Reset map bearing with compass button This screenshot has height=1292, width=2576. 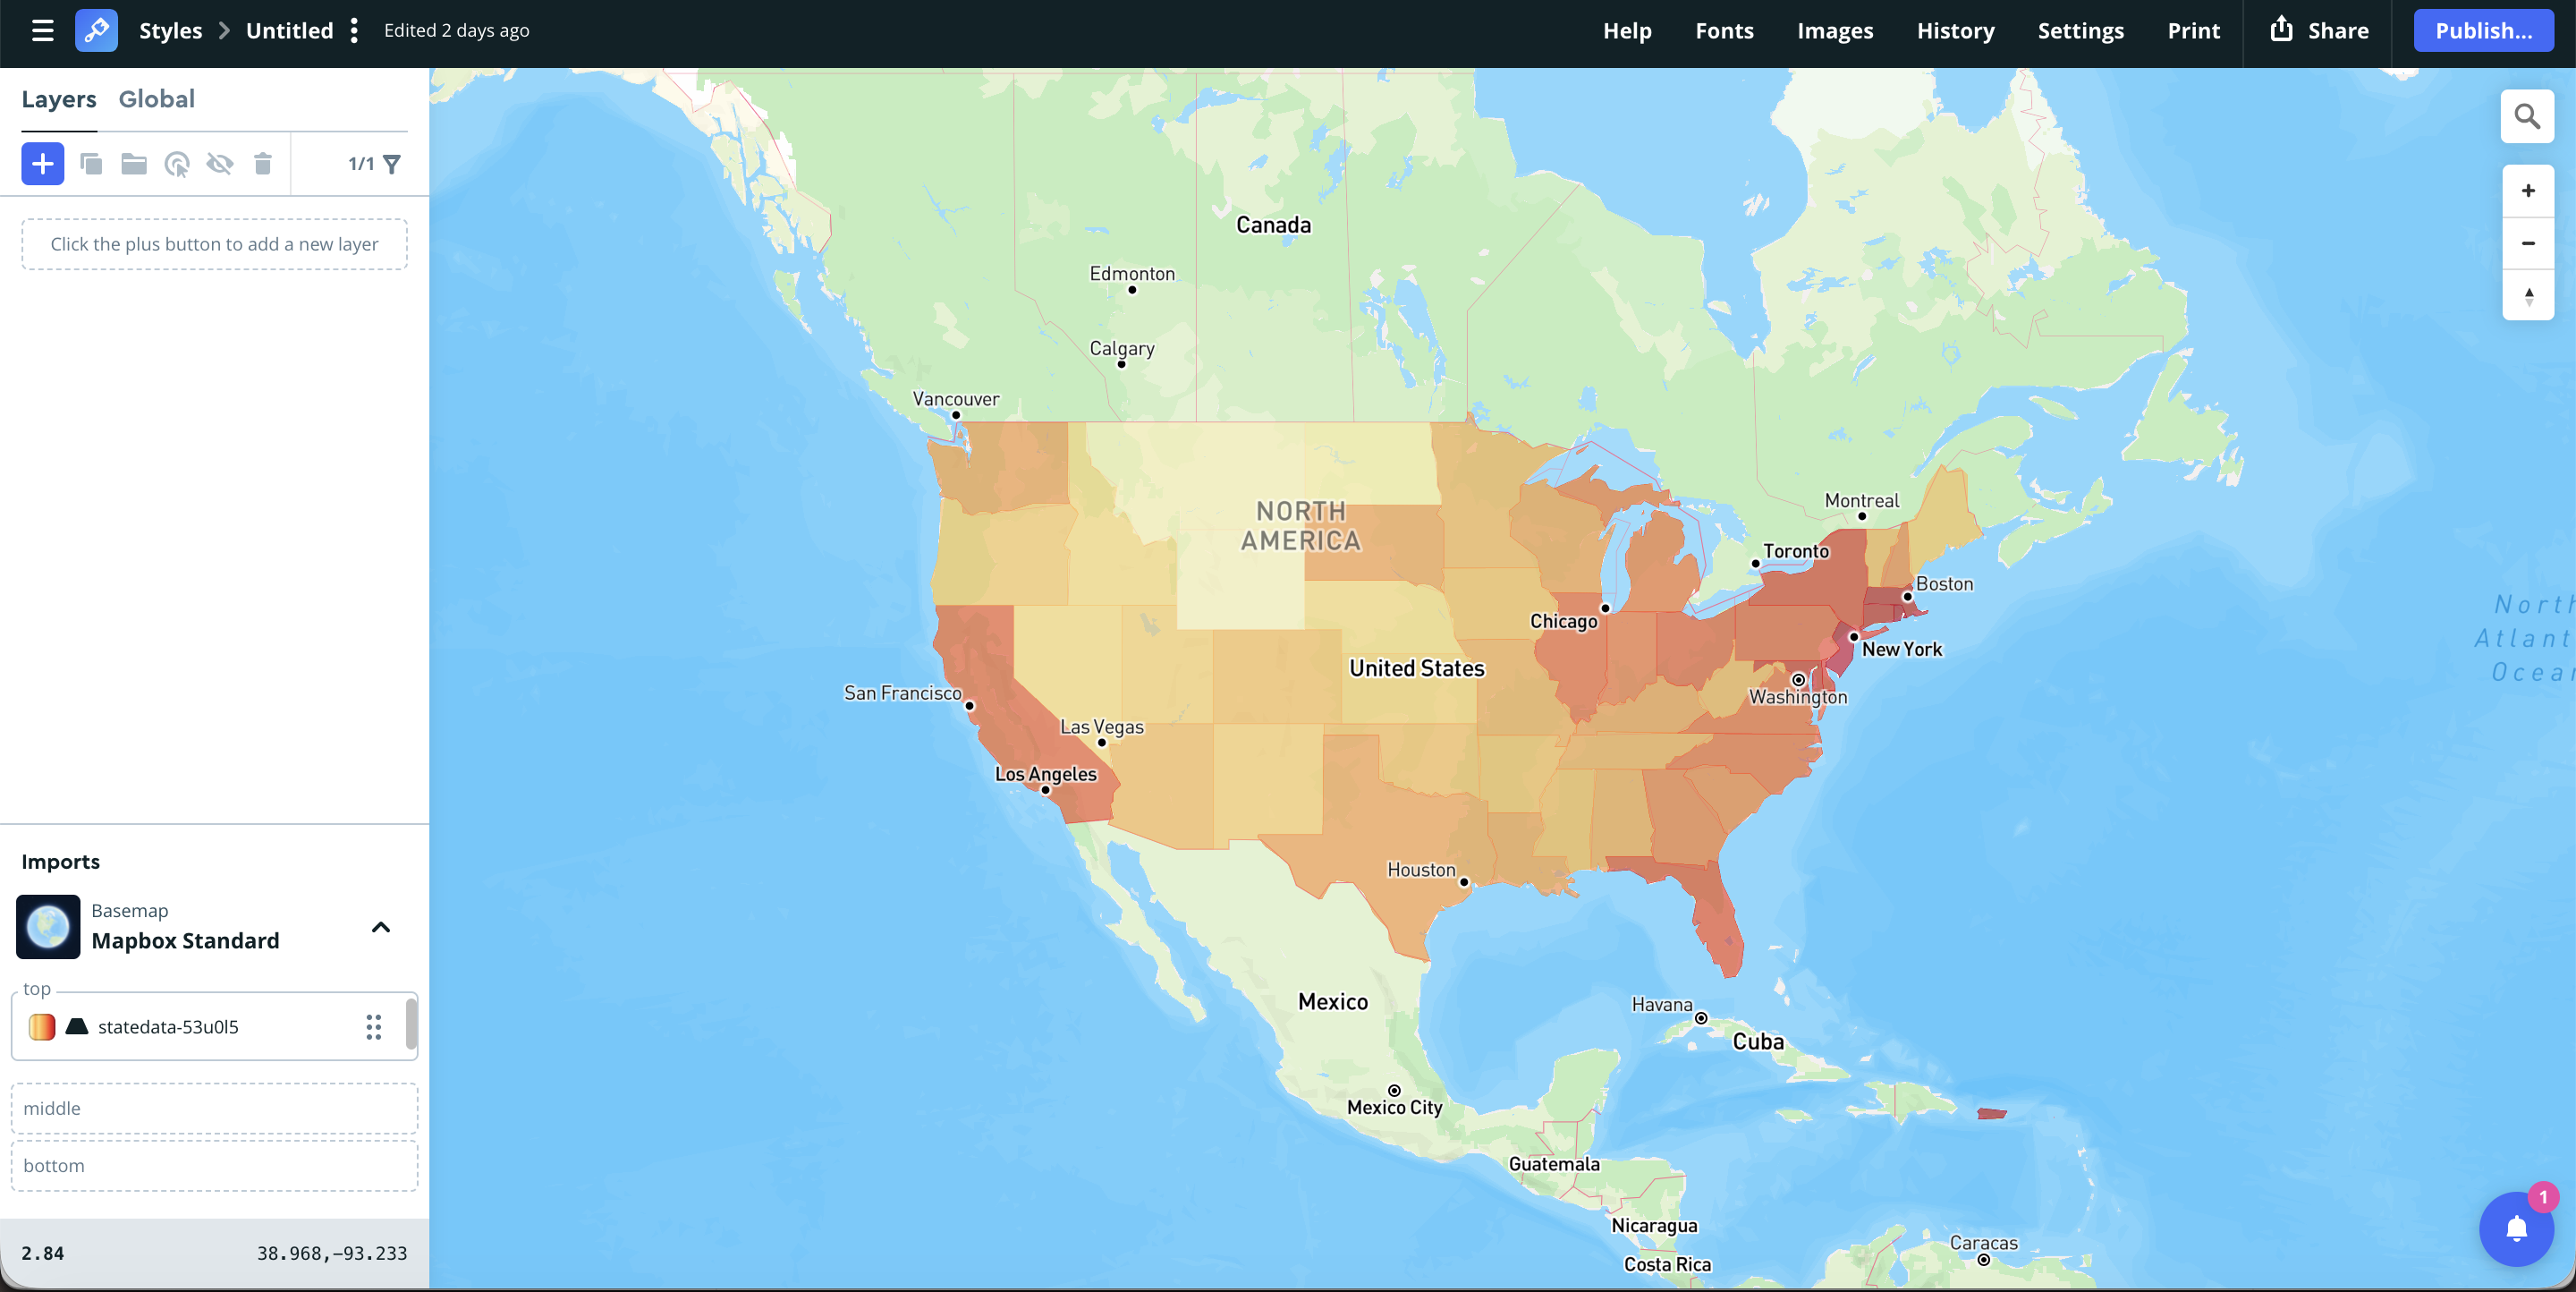(2527, 296)
